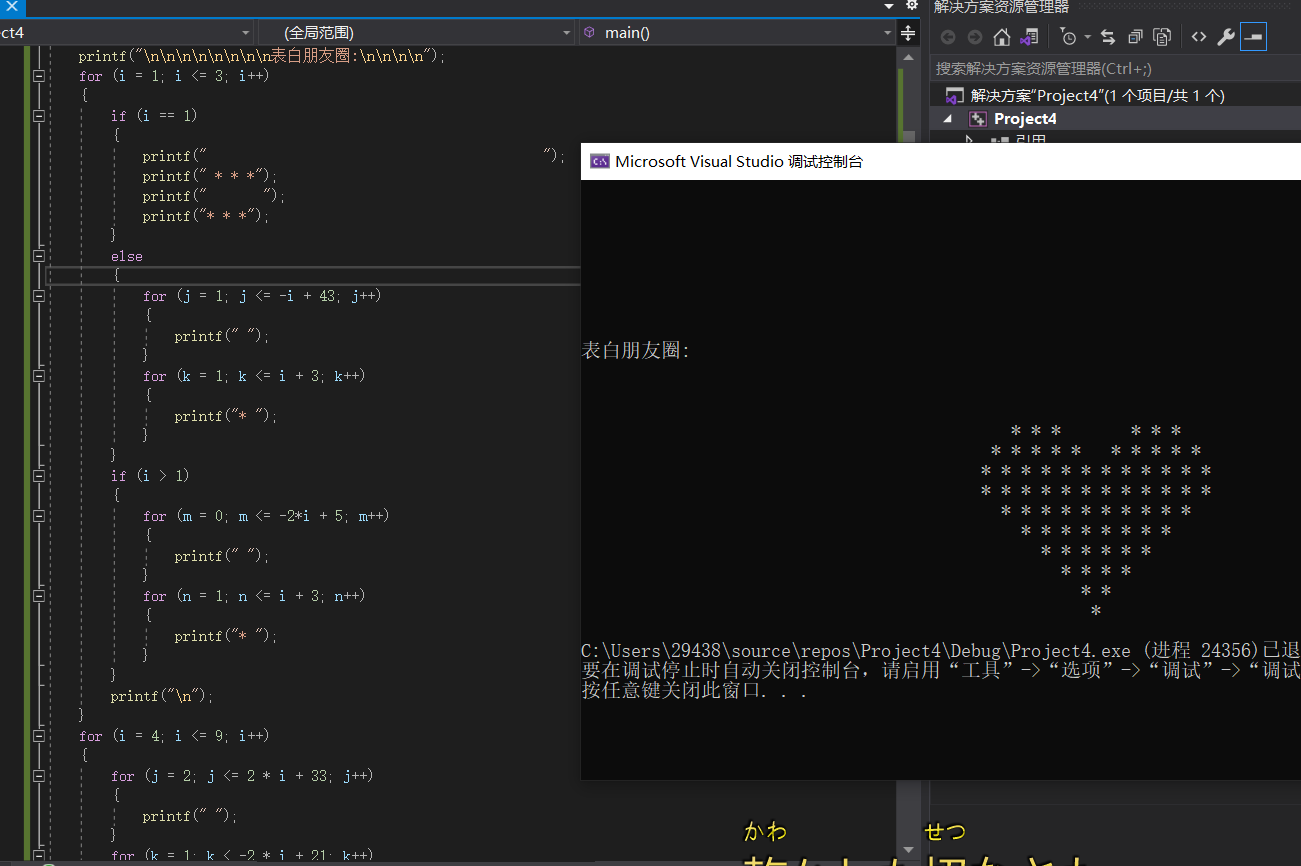Click the Show All Files icon
This screenshot has height=866, width=1301.
[x=1162, y=37]
